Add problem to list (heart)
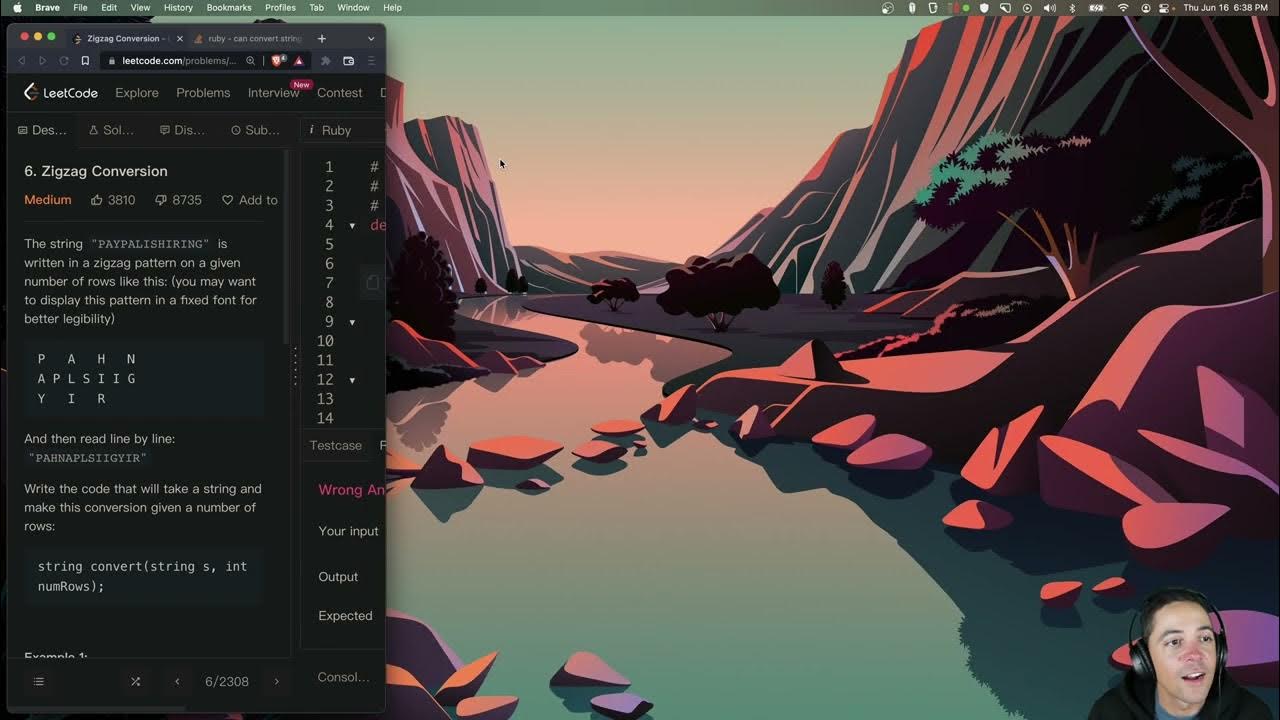The image size is (1280, 720). [250, 200]
